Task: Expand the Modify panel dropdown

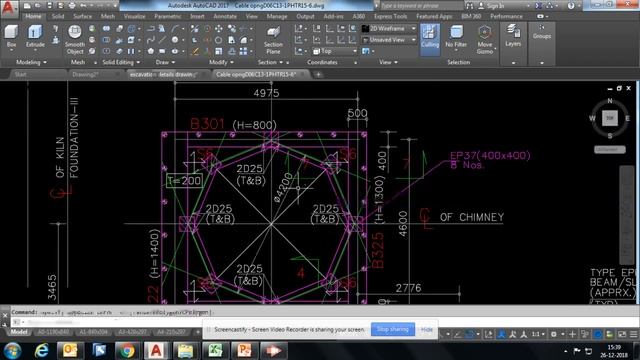Action: (221, 62)
